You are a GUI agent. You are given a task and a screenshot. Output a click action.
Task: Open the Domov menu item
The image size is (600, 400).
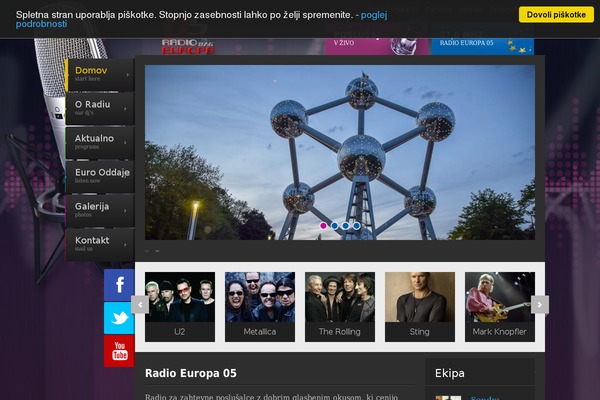pos(99,75)
